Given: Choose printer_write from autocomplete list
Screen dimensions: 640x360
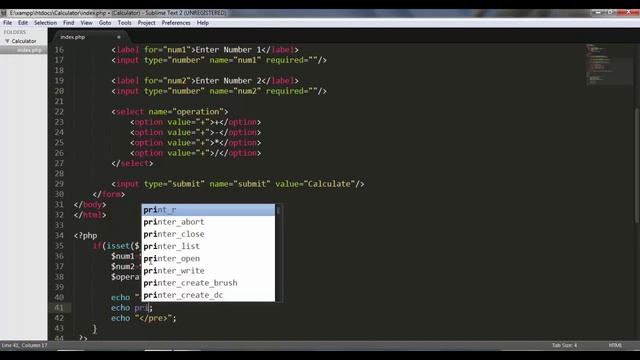Looking at the screenshot, I should [x=208, y=271].
